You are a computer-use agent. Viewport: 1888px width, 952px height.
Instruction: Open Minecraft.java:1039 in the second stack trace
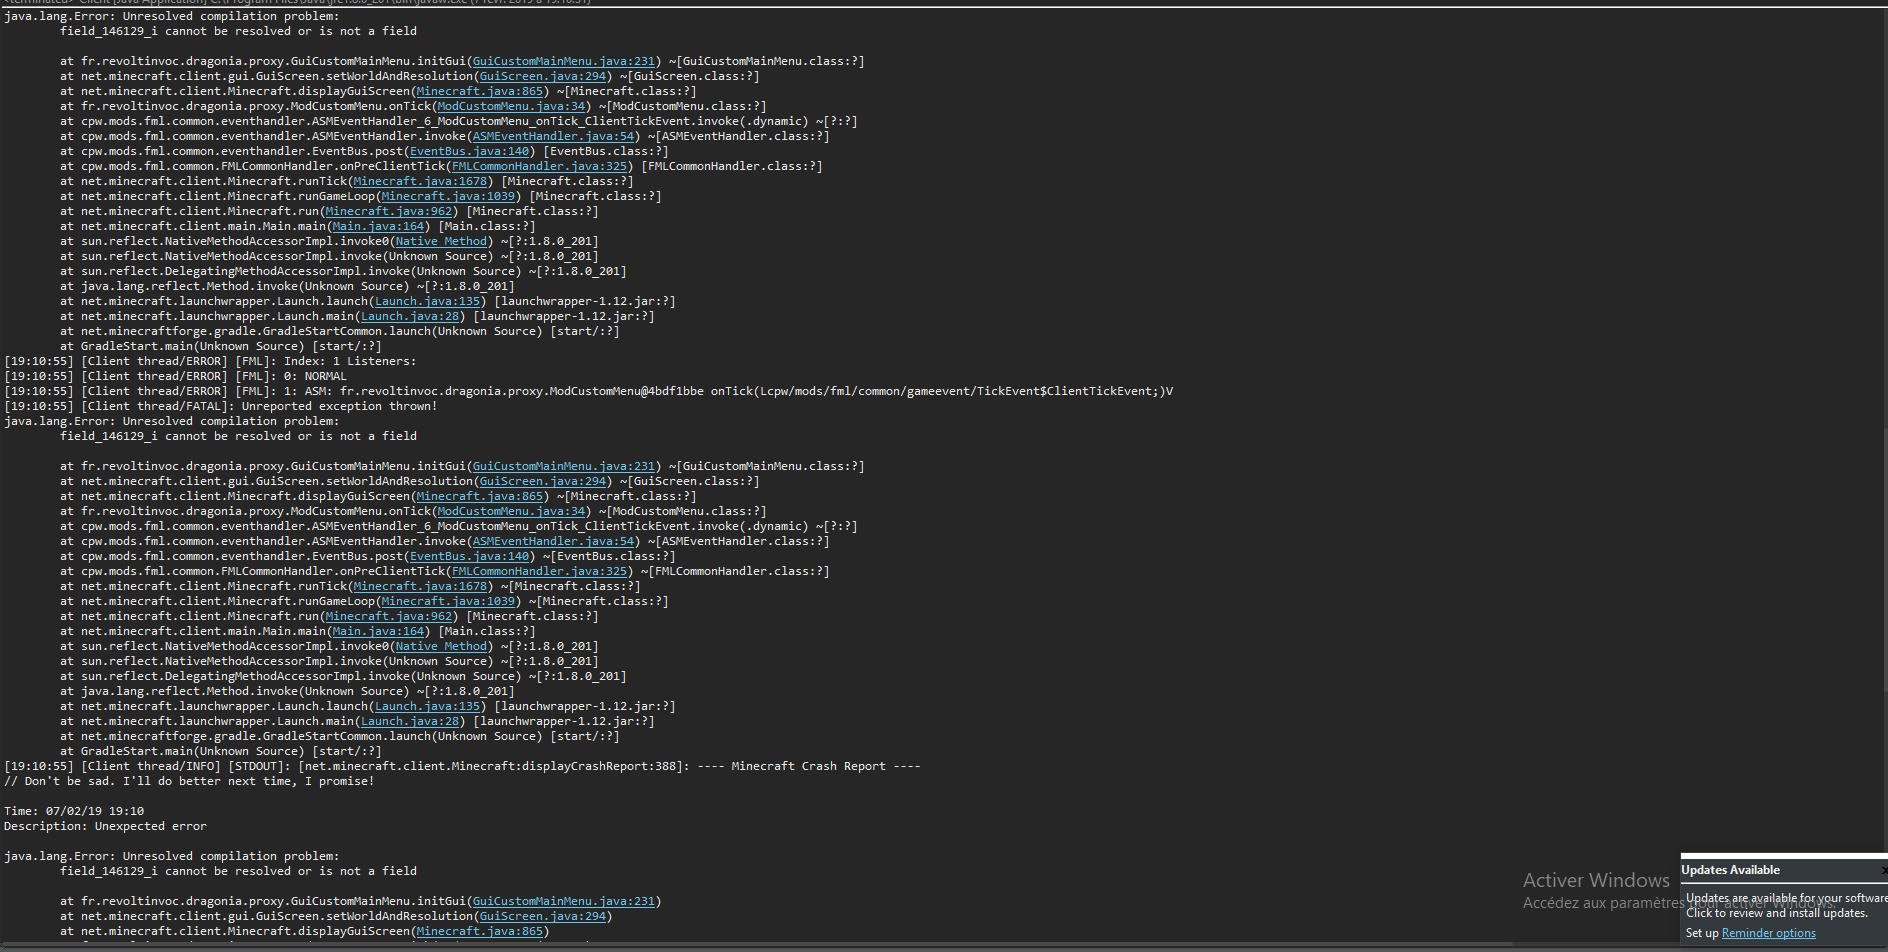(x=448, y=601)
